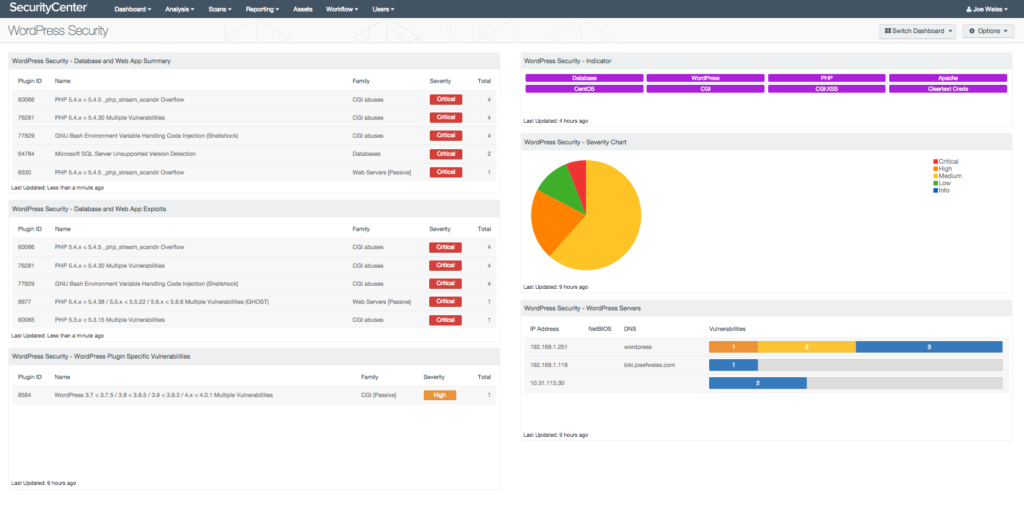This screenshot has width=1024, height=515.
Task: Click the Cleartext Creds indicator
Action: 949,89
